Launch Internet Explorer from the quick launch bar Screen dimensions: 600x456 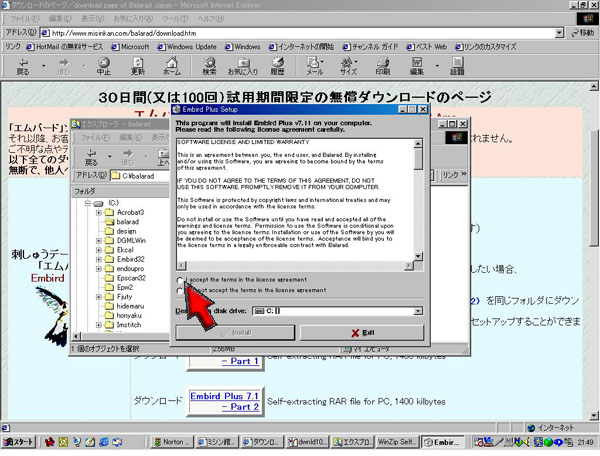click(103, 442)
